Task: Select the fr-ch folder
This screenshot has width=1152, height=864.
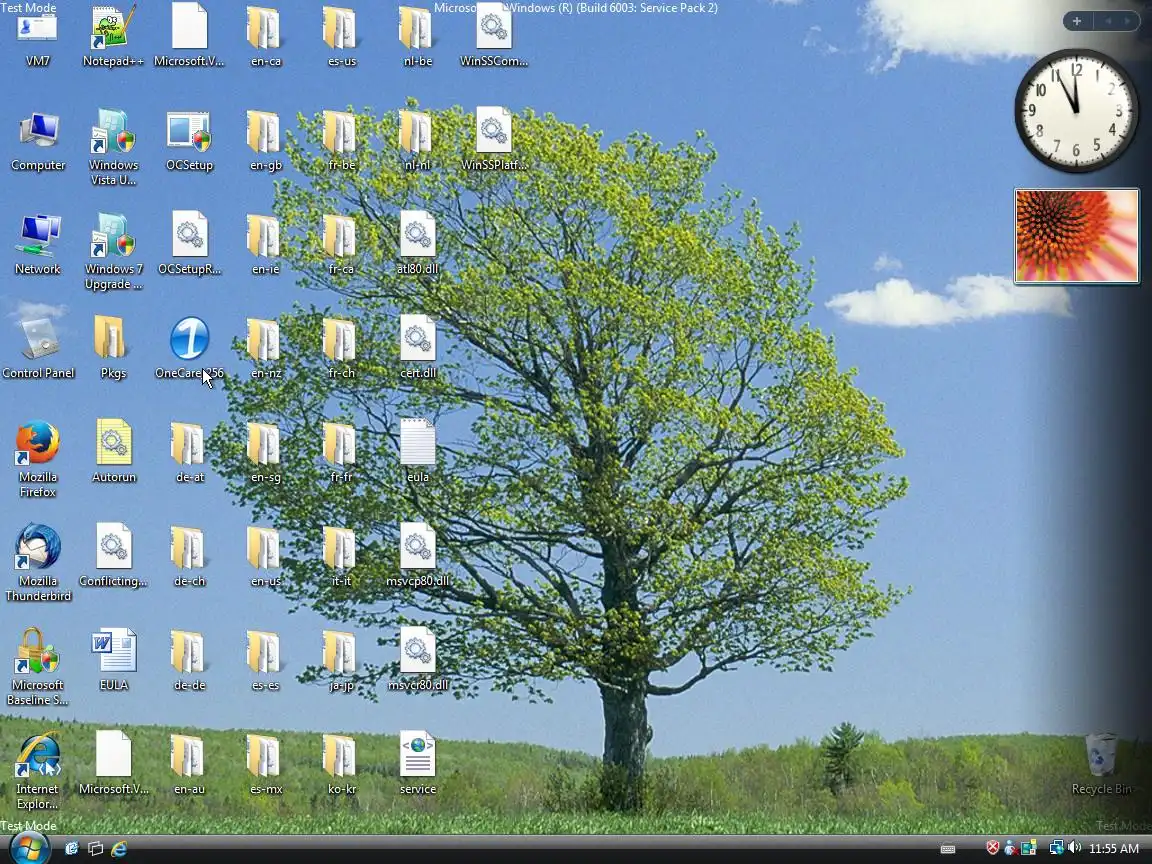Action: [341, 349]
